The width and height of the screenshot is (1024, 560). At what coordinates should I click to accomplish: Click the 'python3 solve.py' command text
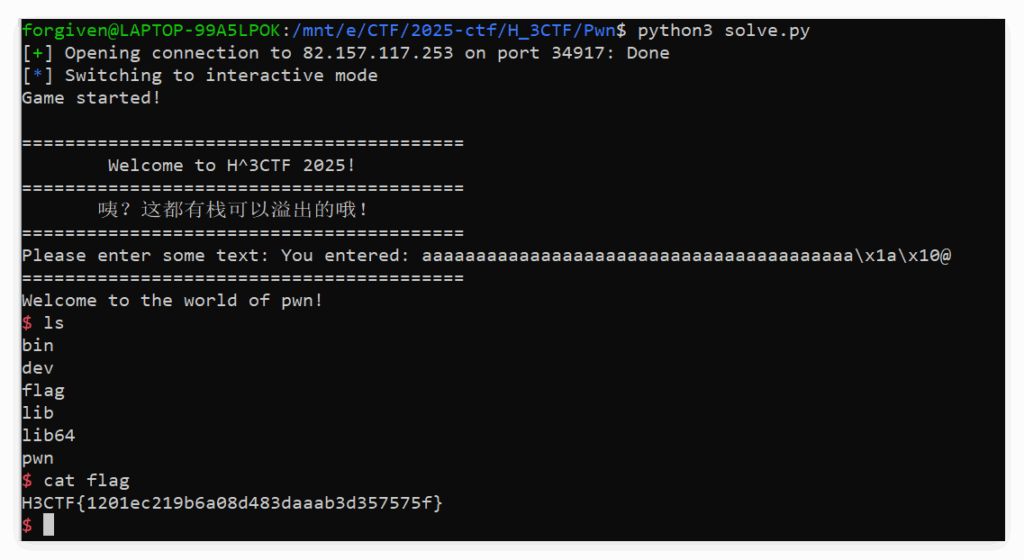pos(724,30)
